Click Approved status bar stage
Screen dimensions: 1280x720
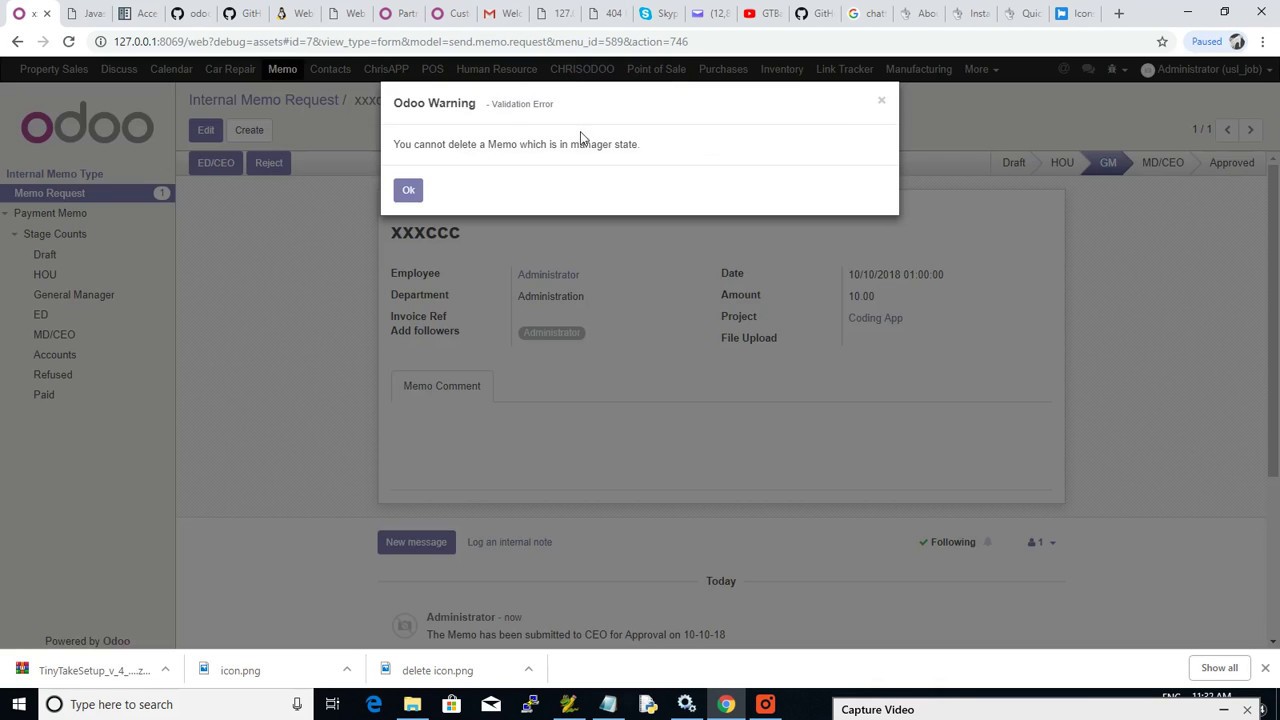point(1231,163)
